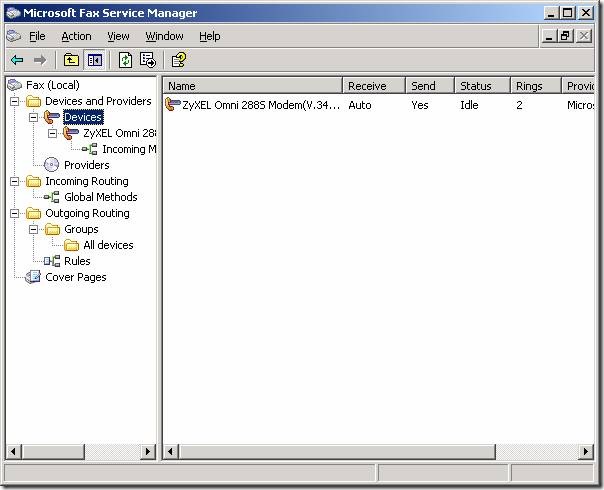Viewport: 604px width, 490px height.
Task: Click the Outgoing Routing folder icon
Action: point(34,213)
